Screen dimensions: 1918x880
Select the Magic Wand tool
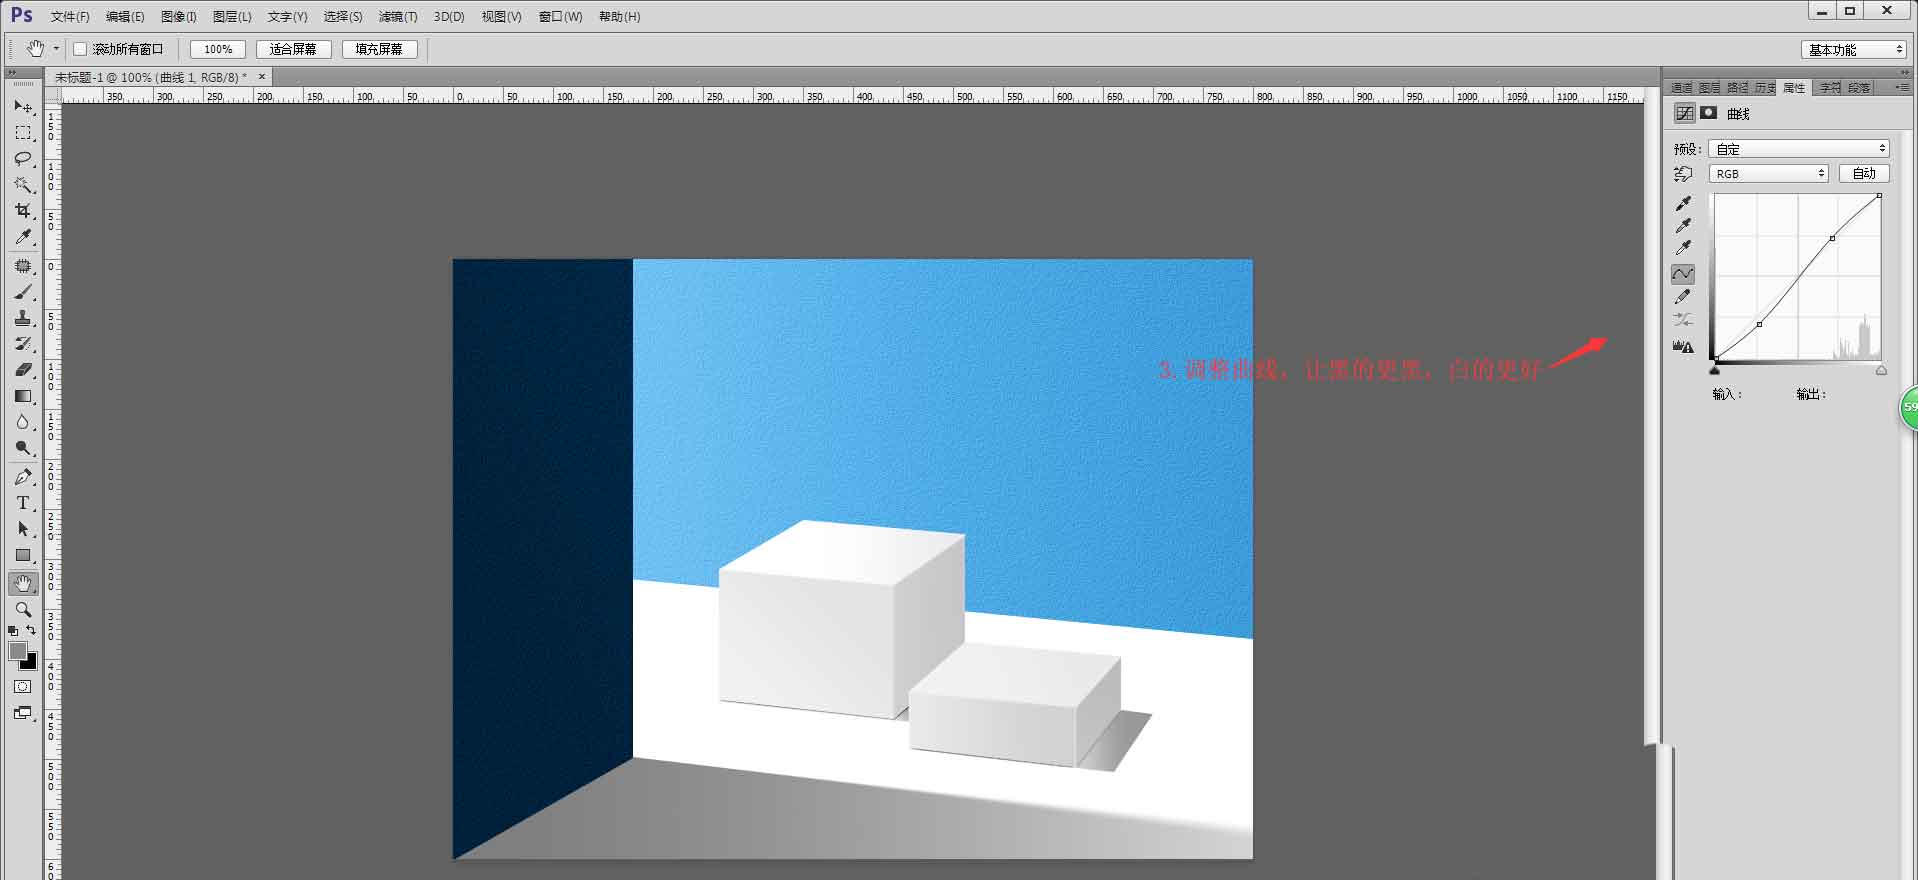(x=23, y=184)
